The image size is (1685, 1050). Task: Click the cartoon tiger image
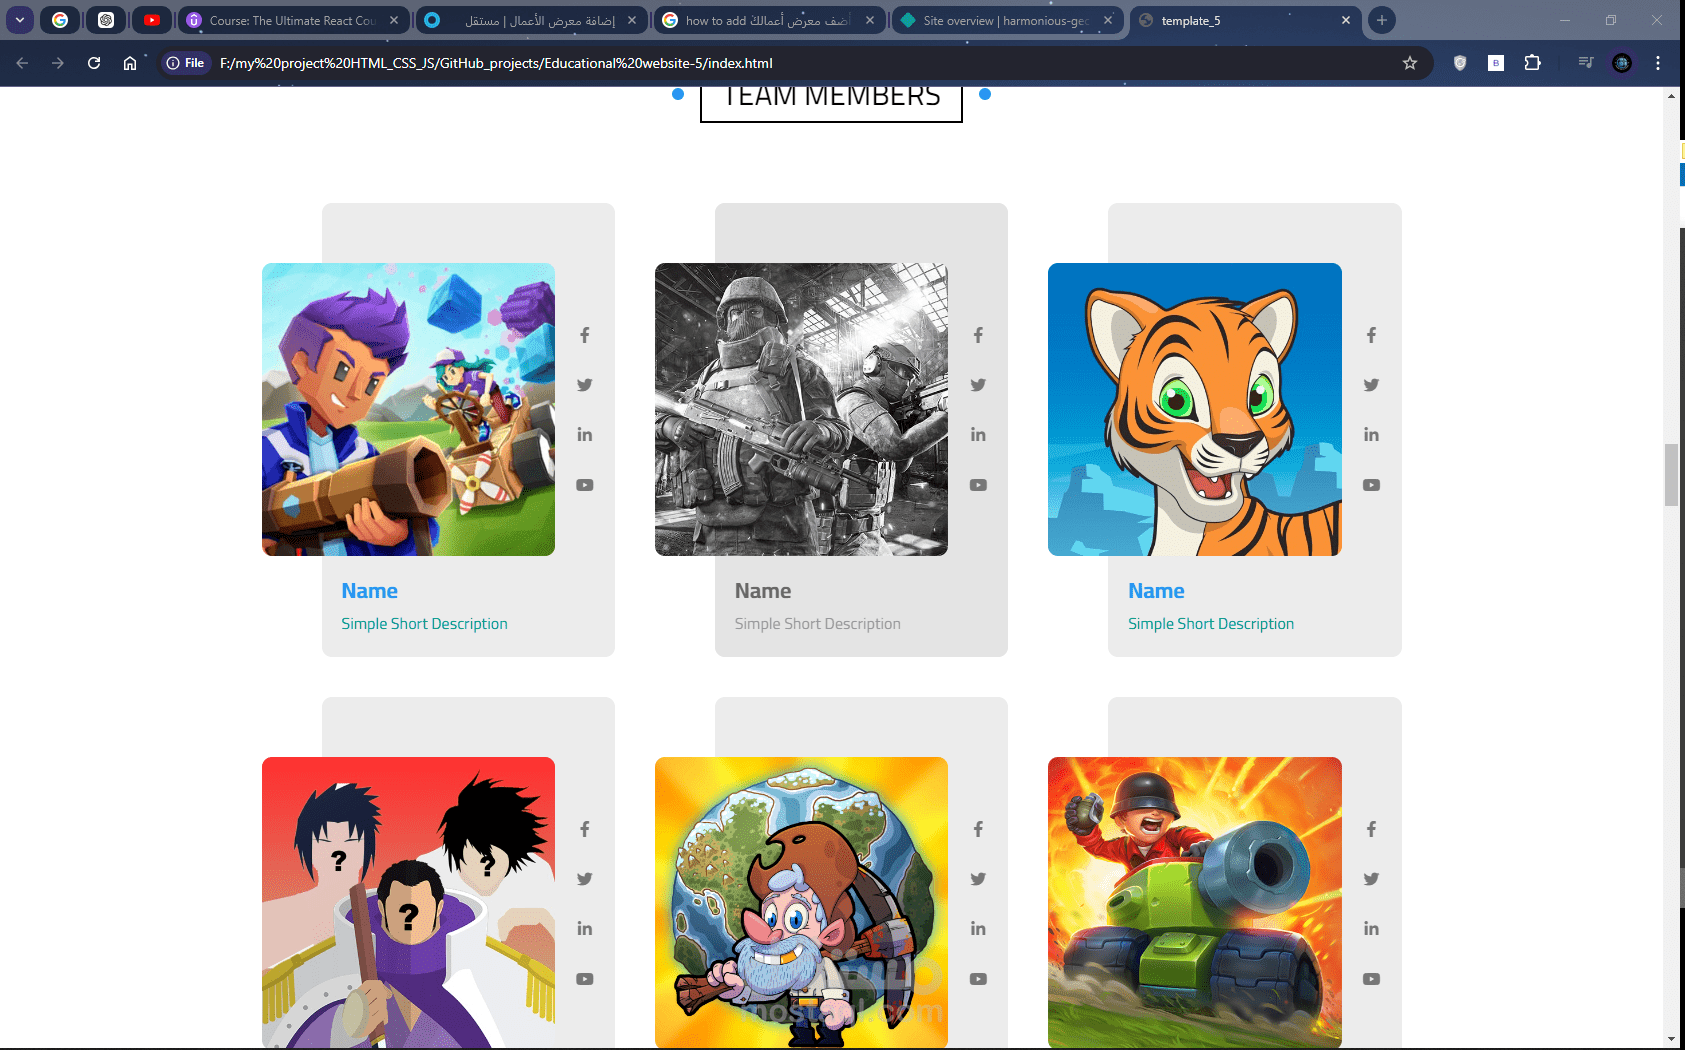pos(1195,409)
